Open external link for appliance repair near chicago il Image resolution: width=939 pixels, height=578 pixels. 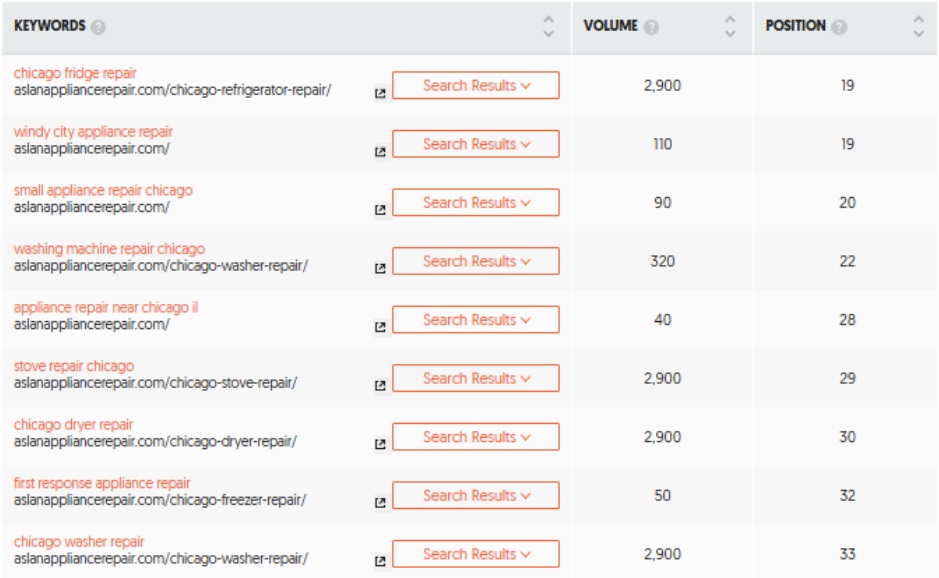pyautogui.click(x=380, y=327)
